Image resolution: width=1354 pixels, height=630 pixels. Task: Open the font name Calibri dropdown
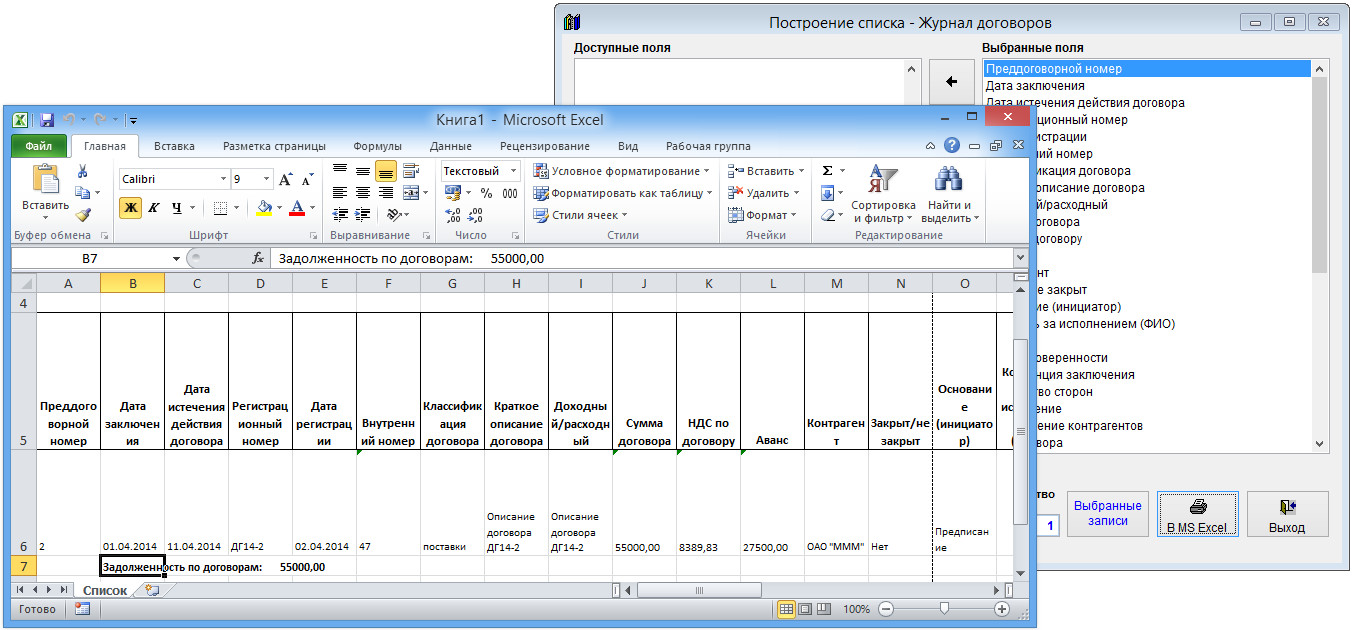click(x=223, y=180)
